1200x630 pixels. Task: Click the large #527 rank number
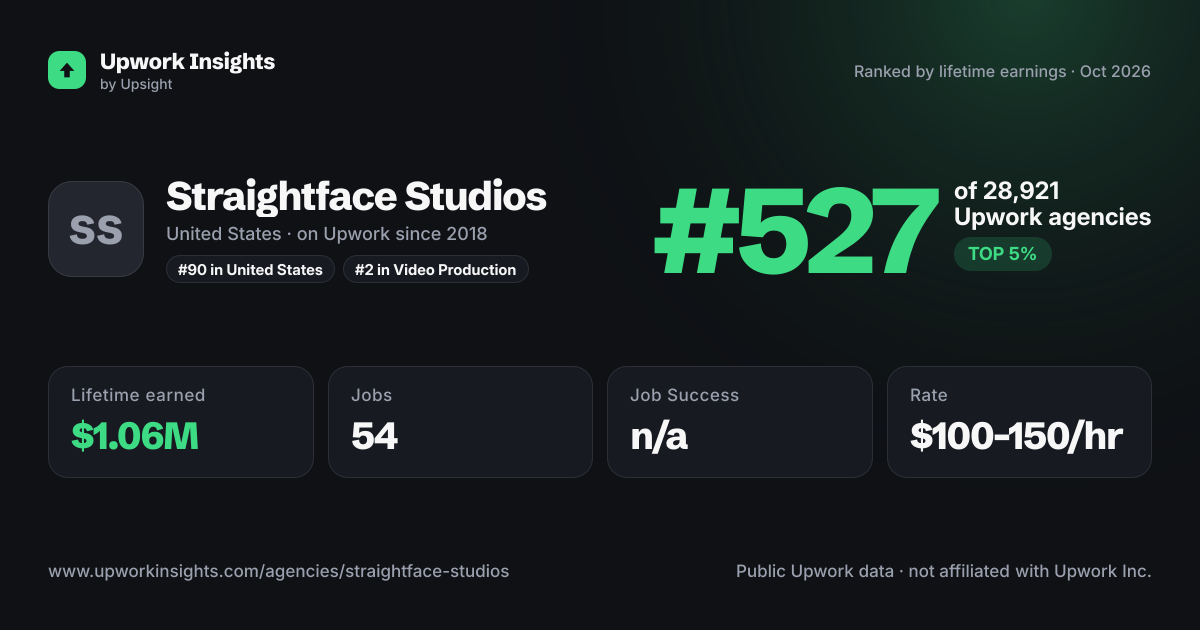coord(797,231)
